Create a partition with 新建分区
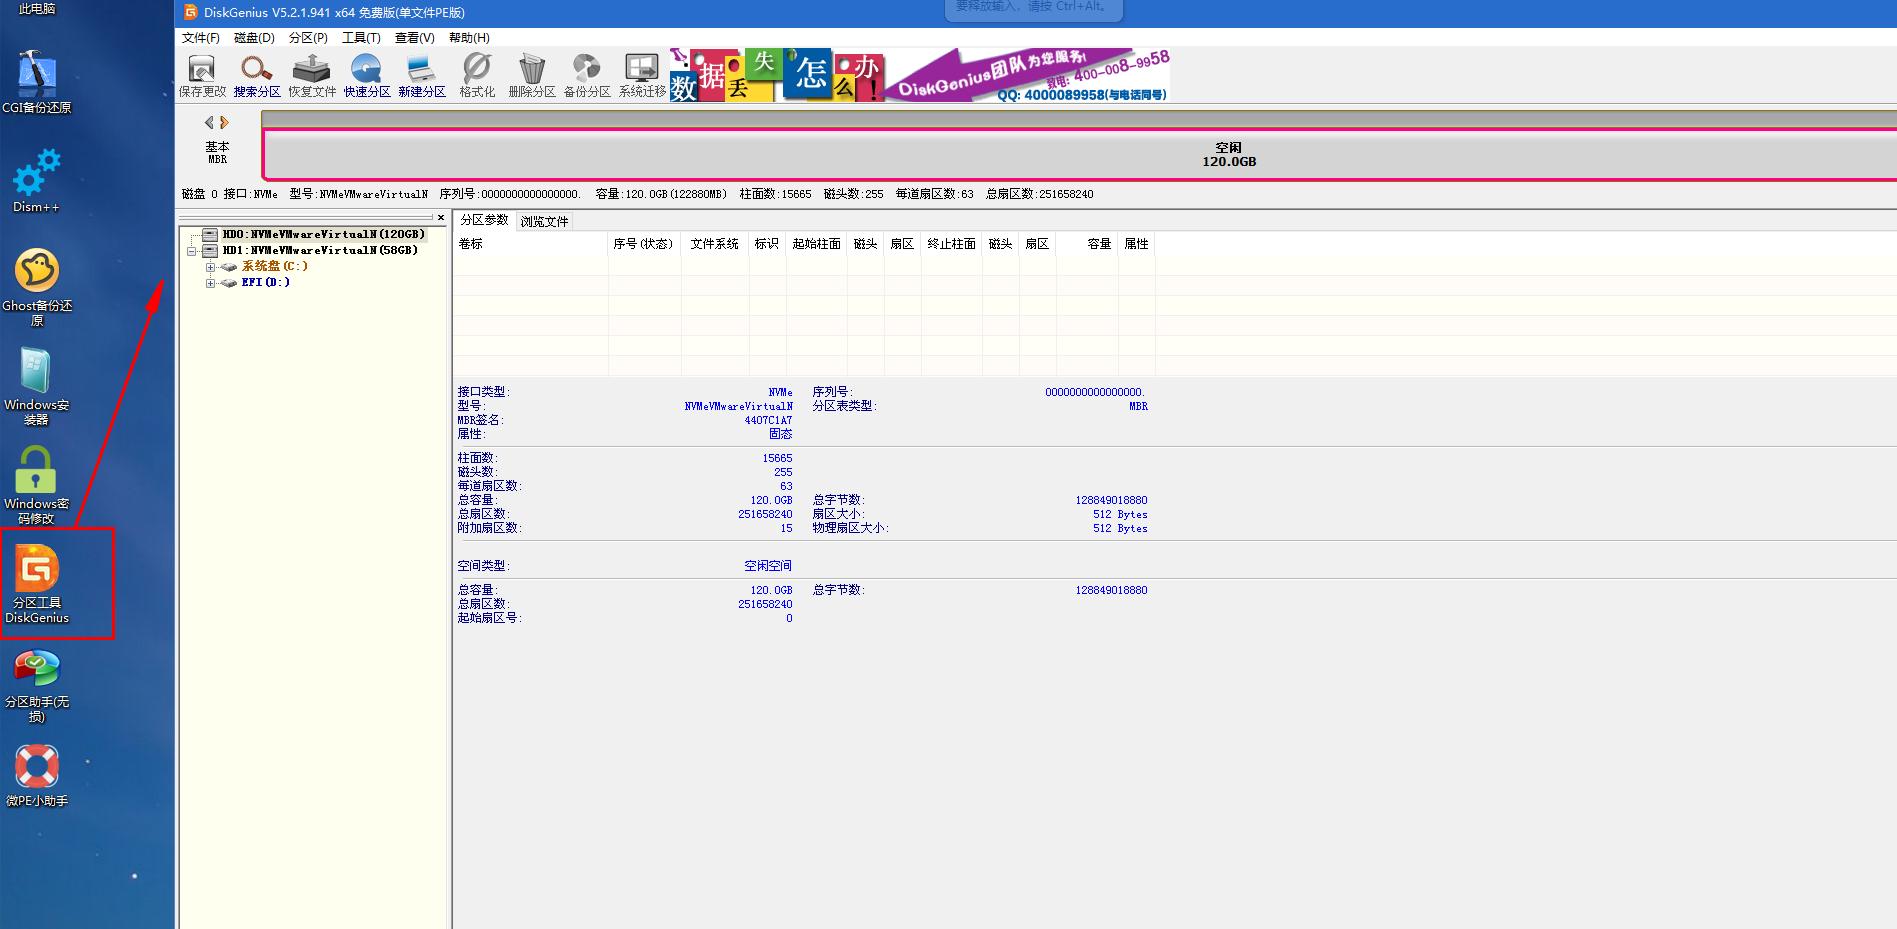 pos(422,76)
